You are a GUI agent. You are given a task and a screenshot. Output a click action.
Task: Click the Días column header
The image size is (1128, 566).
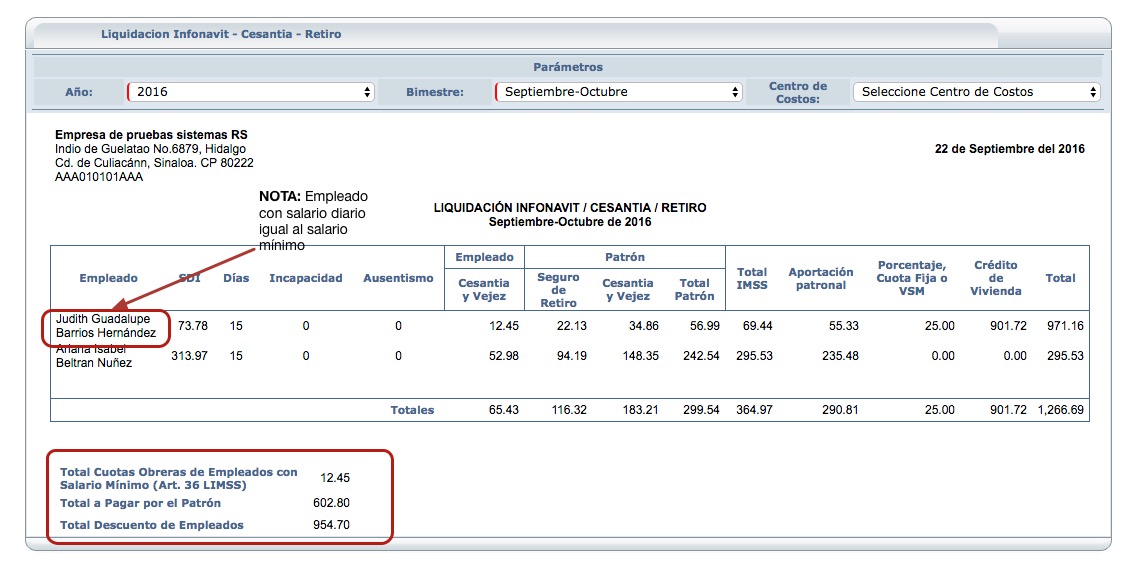pos(236,278)
